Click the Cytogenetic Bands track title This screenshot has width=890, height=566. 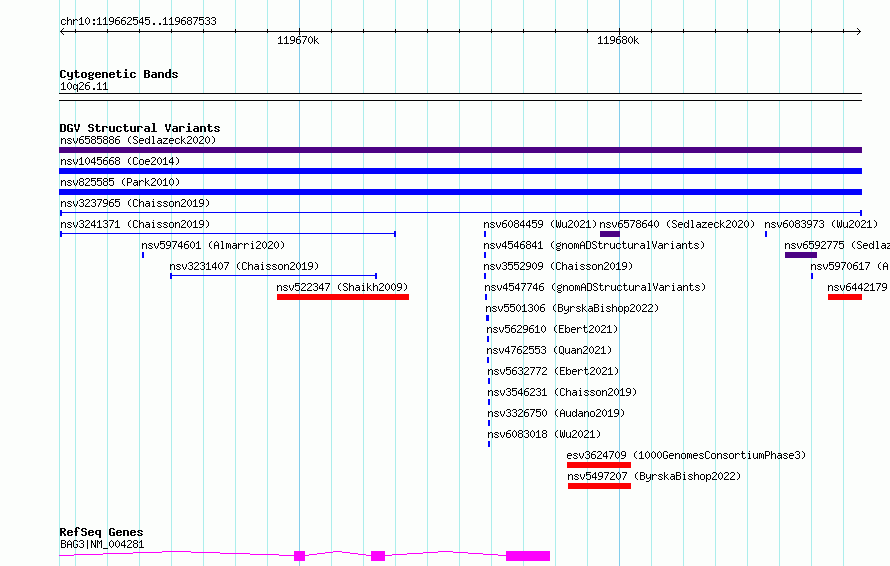[x=119, y=74]
